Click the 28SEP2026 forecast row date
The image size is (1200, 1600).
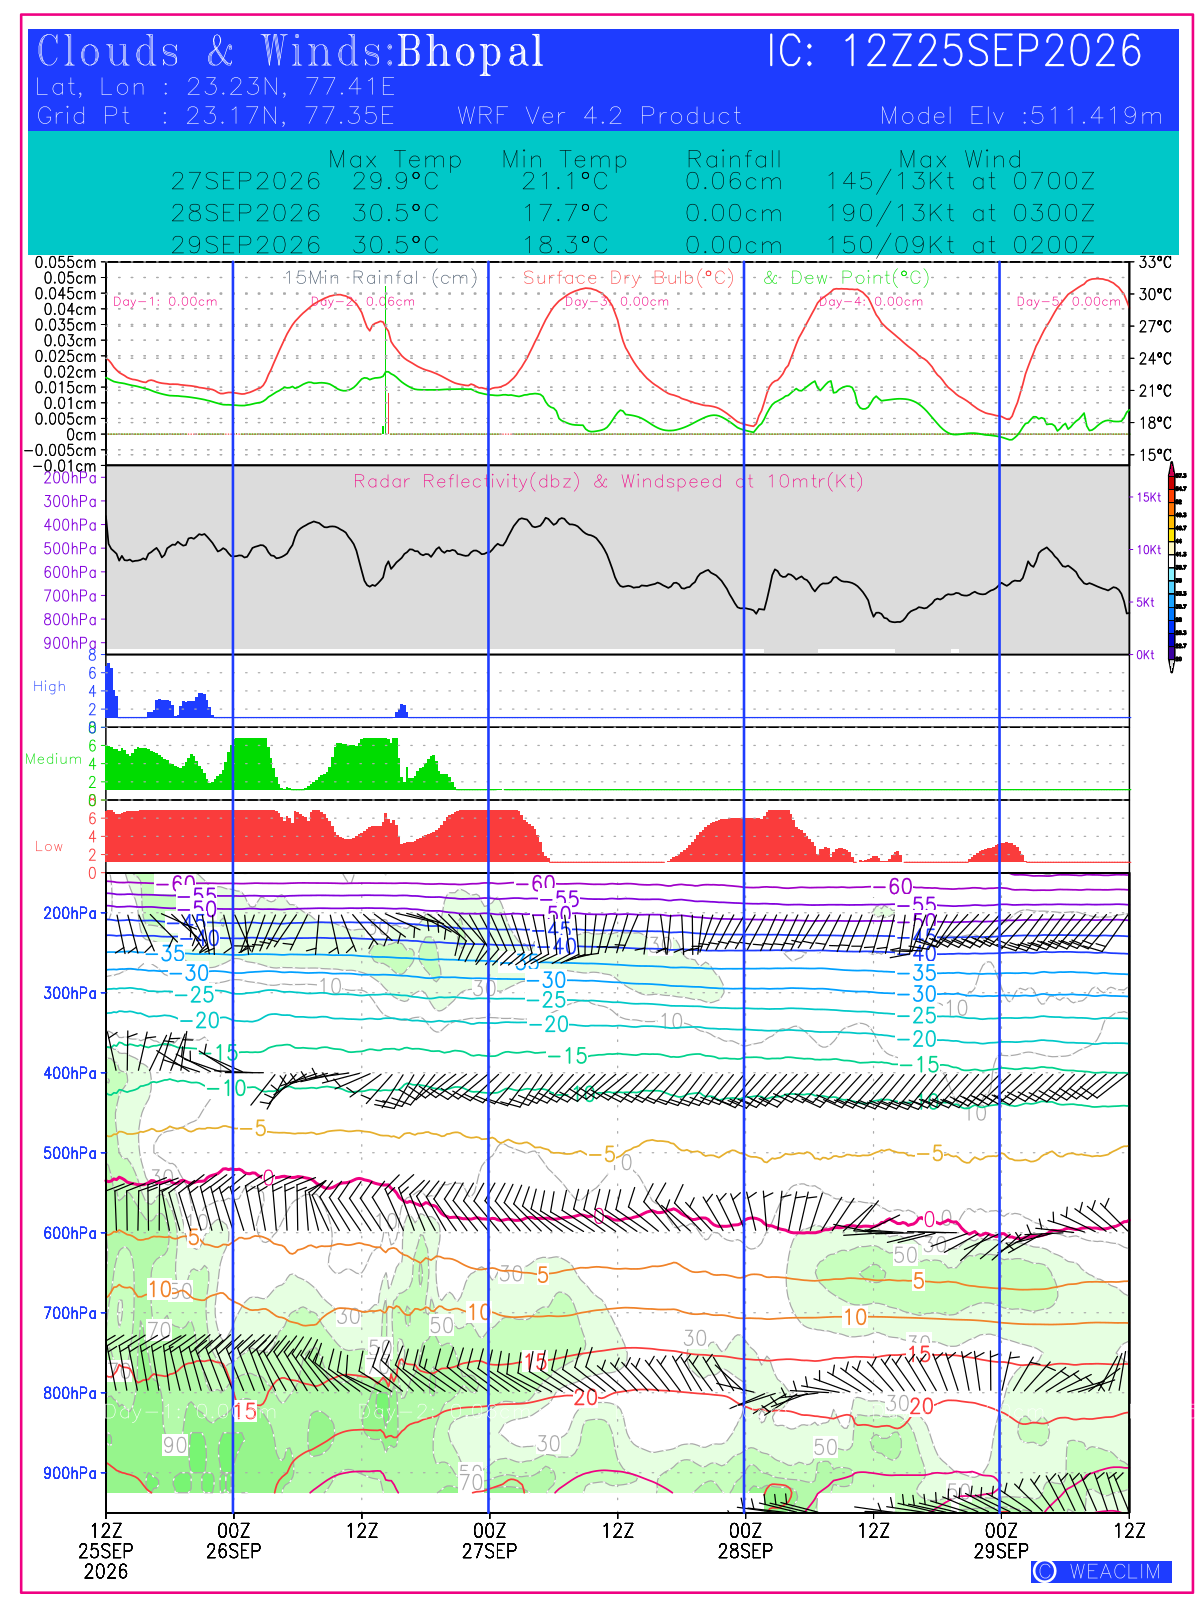tap(246, 213)
